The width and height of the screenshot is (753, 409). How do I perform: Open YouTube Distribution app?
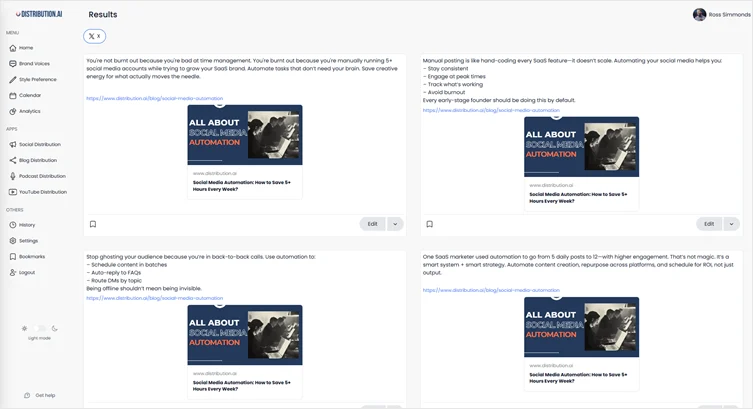click(x=42, y=192)
